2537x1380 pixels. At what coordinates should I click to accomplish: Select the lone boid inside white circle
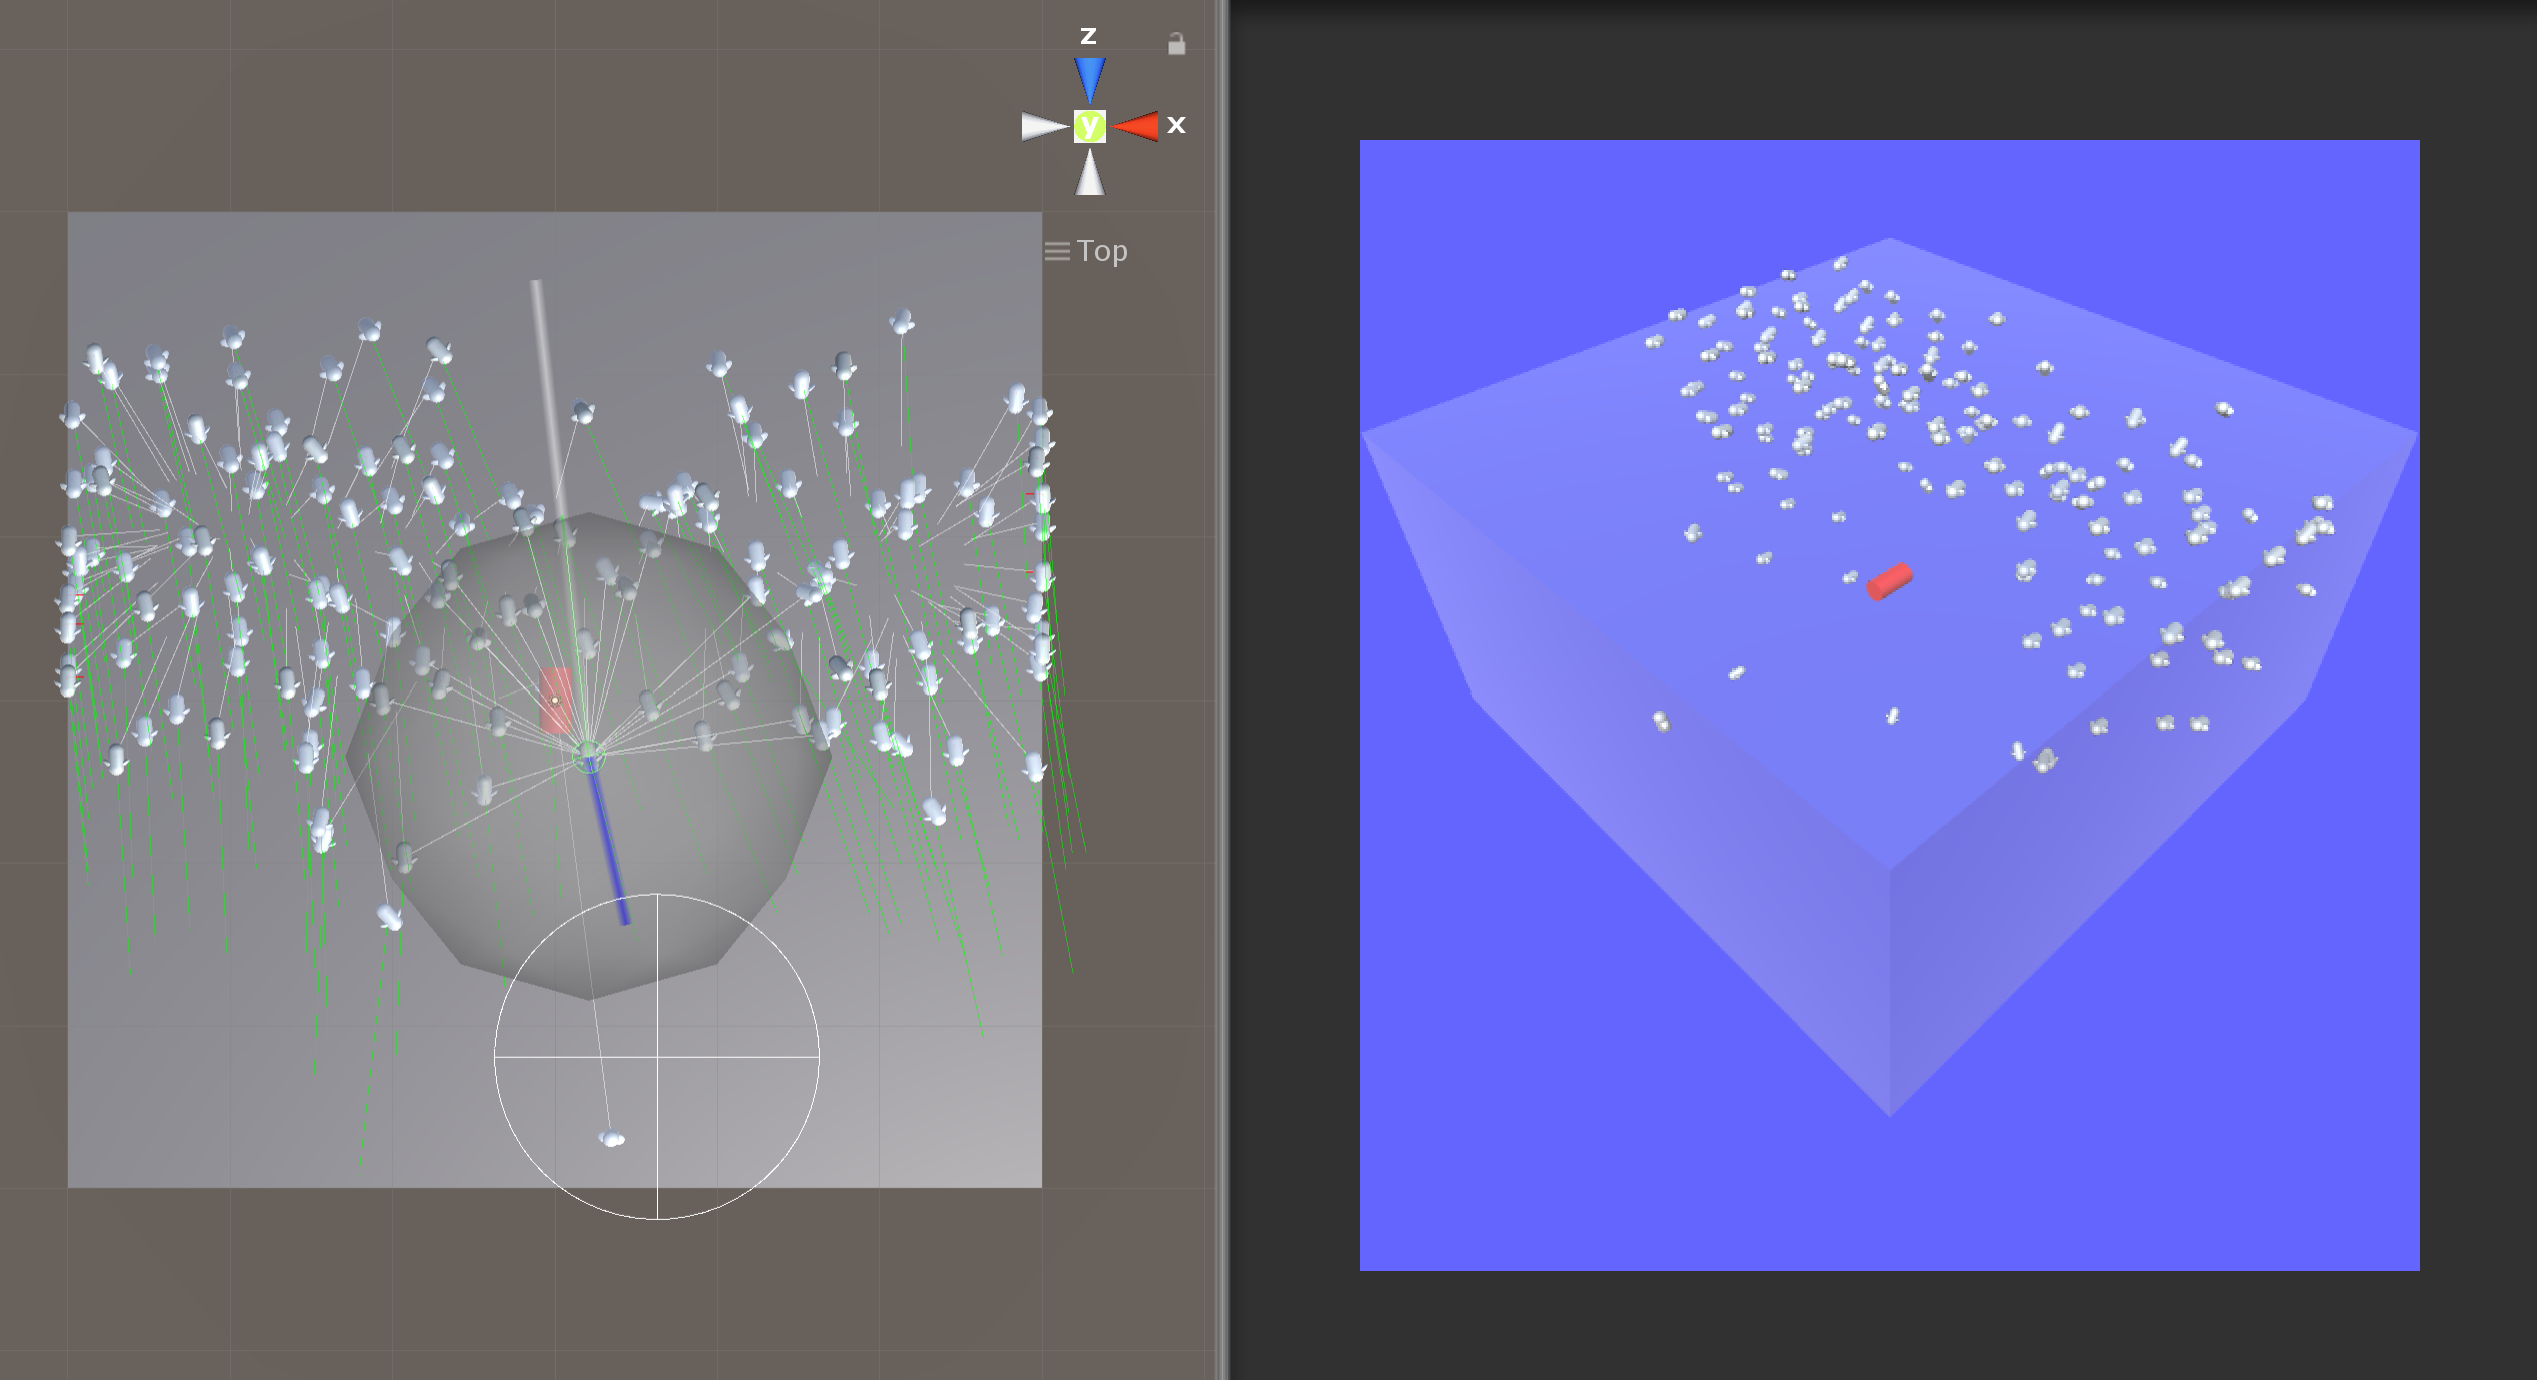tap(611, 1139)
